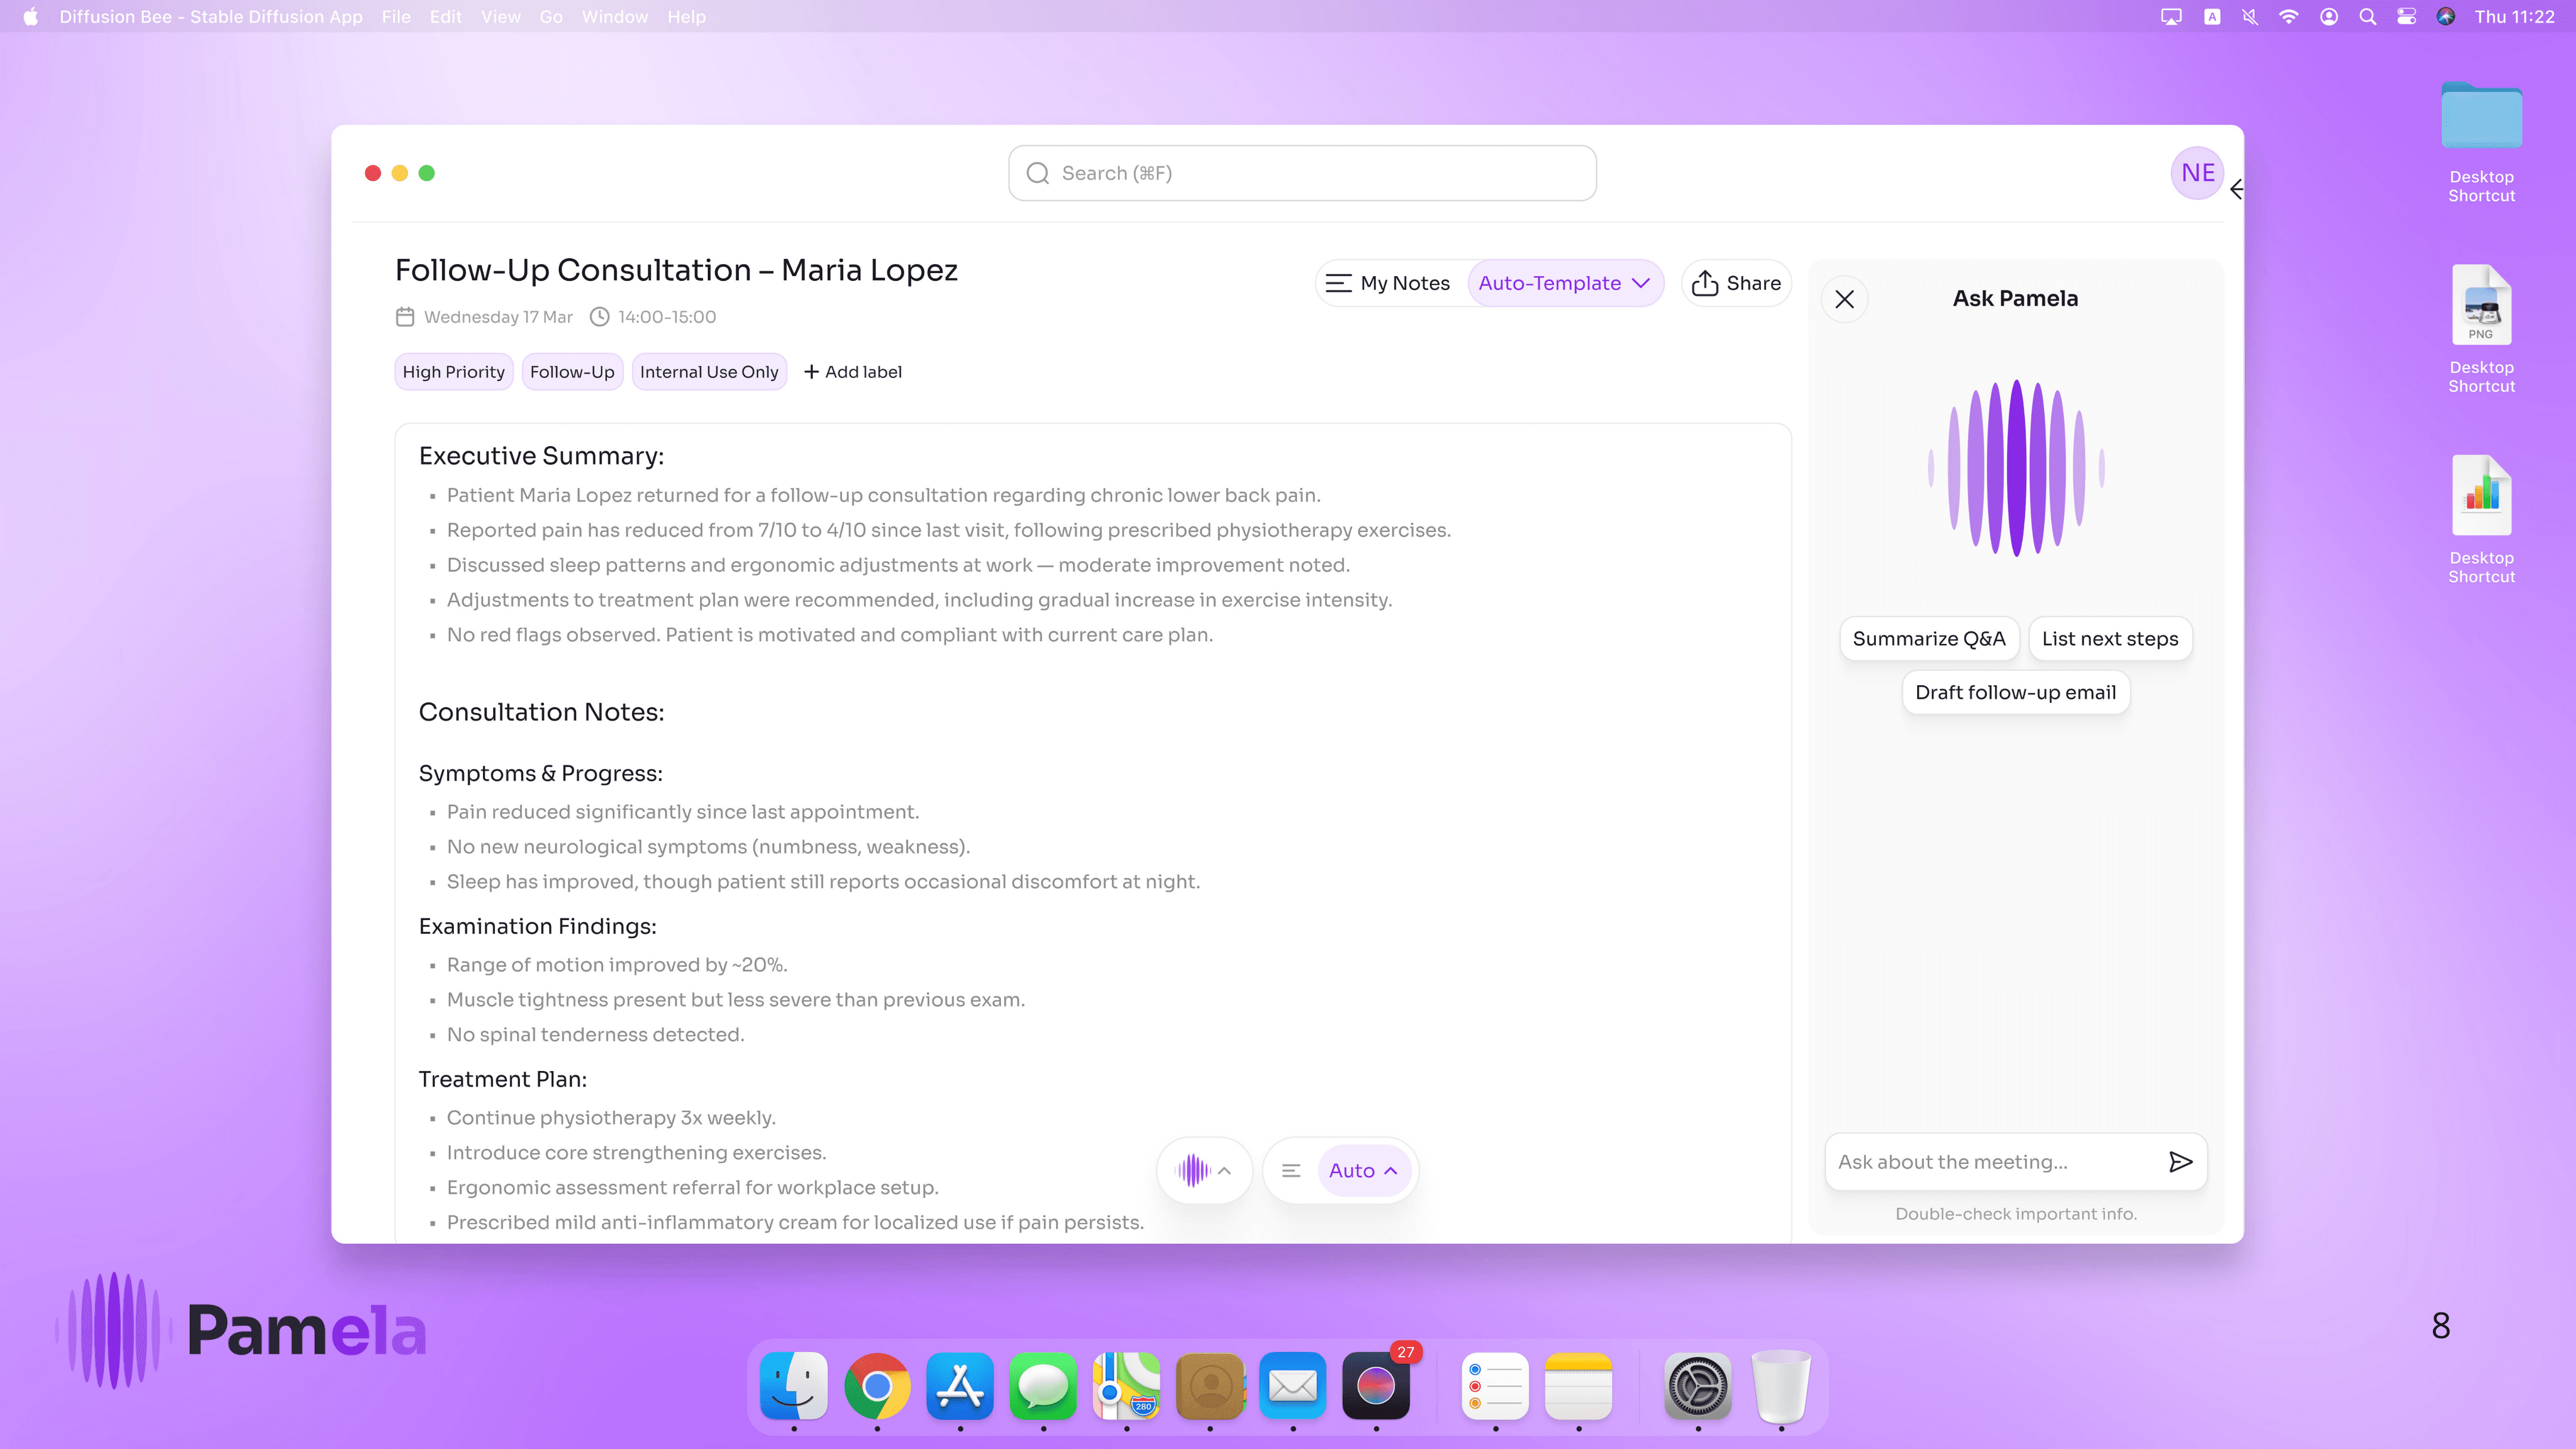Click the waveform recording icon at bottom
2576x1449 pixels.
pos(1193,1170)
